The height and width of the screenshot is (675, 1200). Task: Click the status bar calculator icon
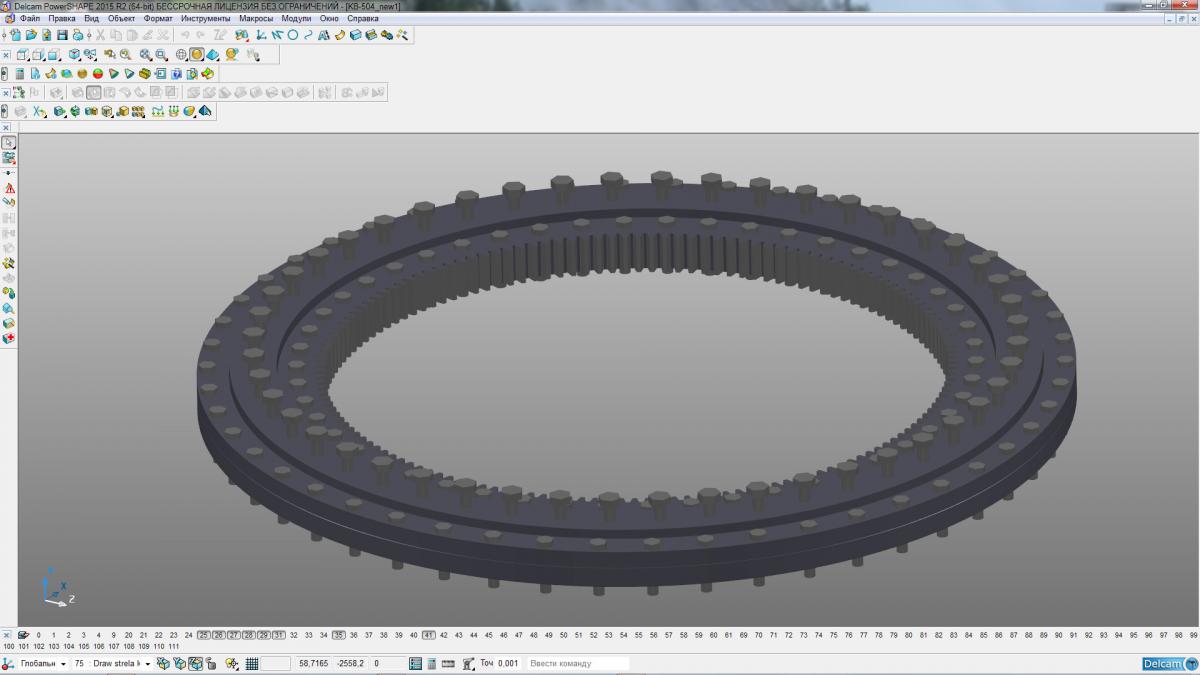coord(431,663)
